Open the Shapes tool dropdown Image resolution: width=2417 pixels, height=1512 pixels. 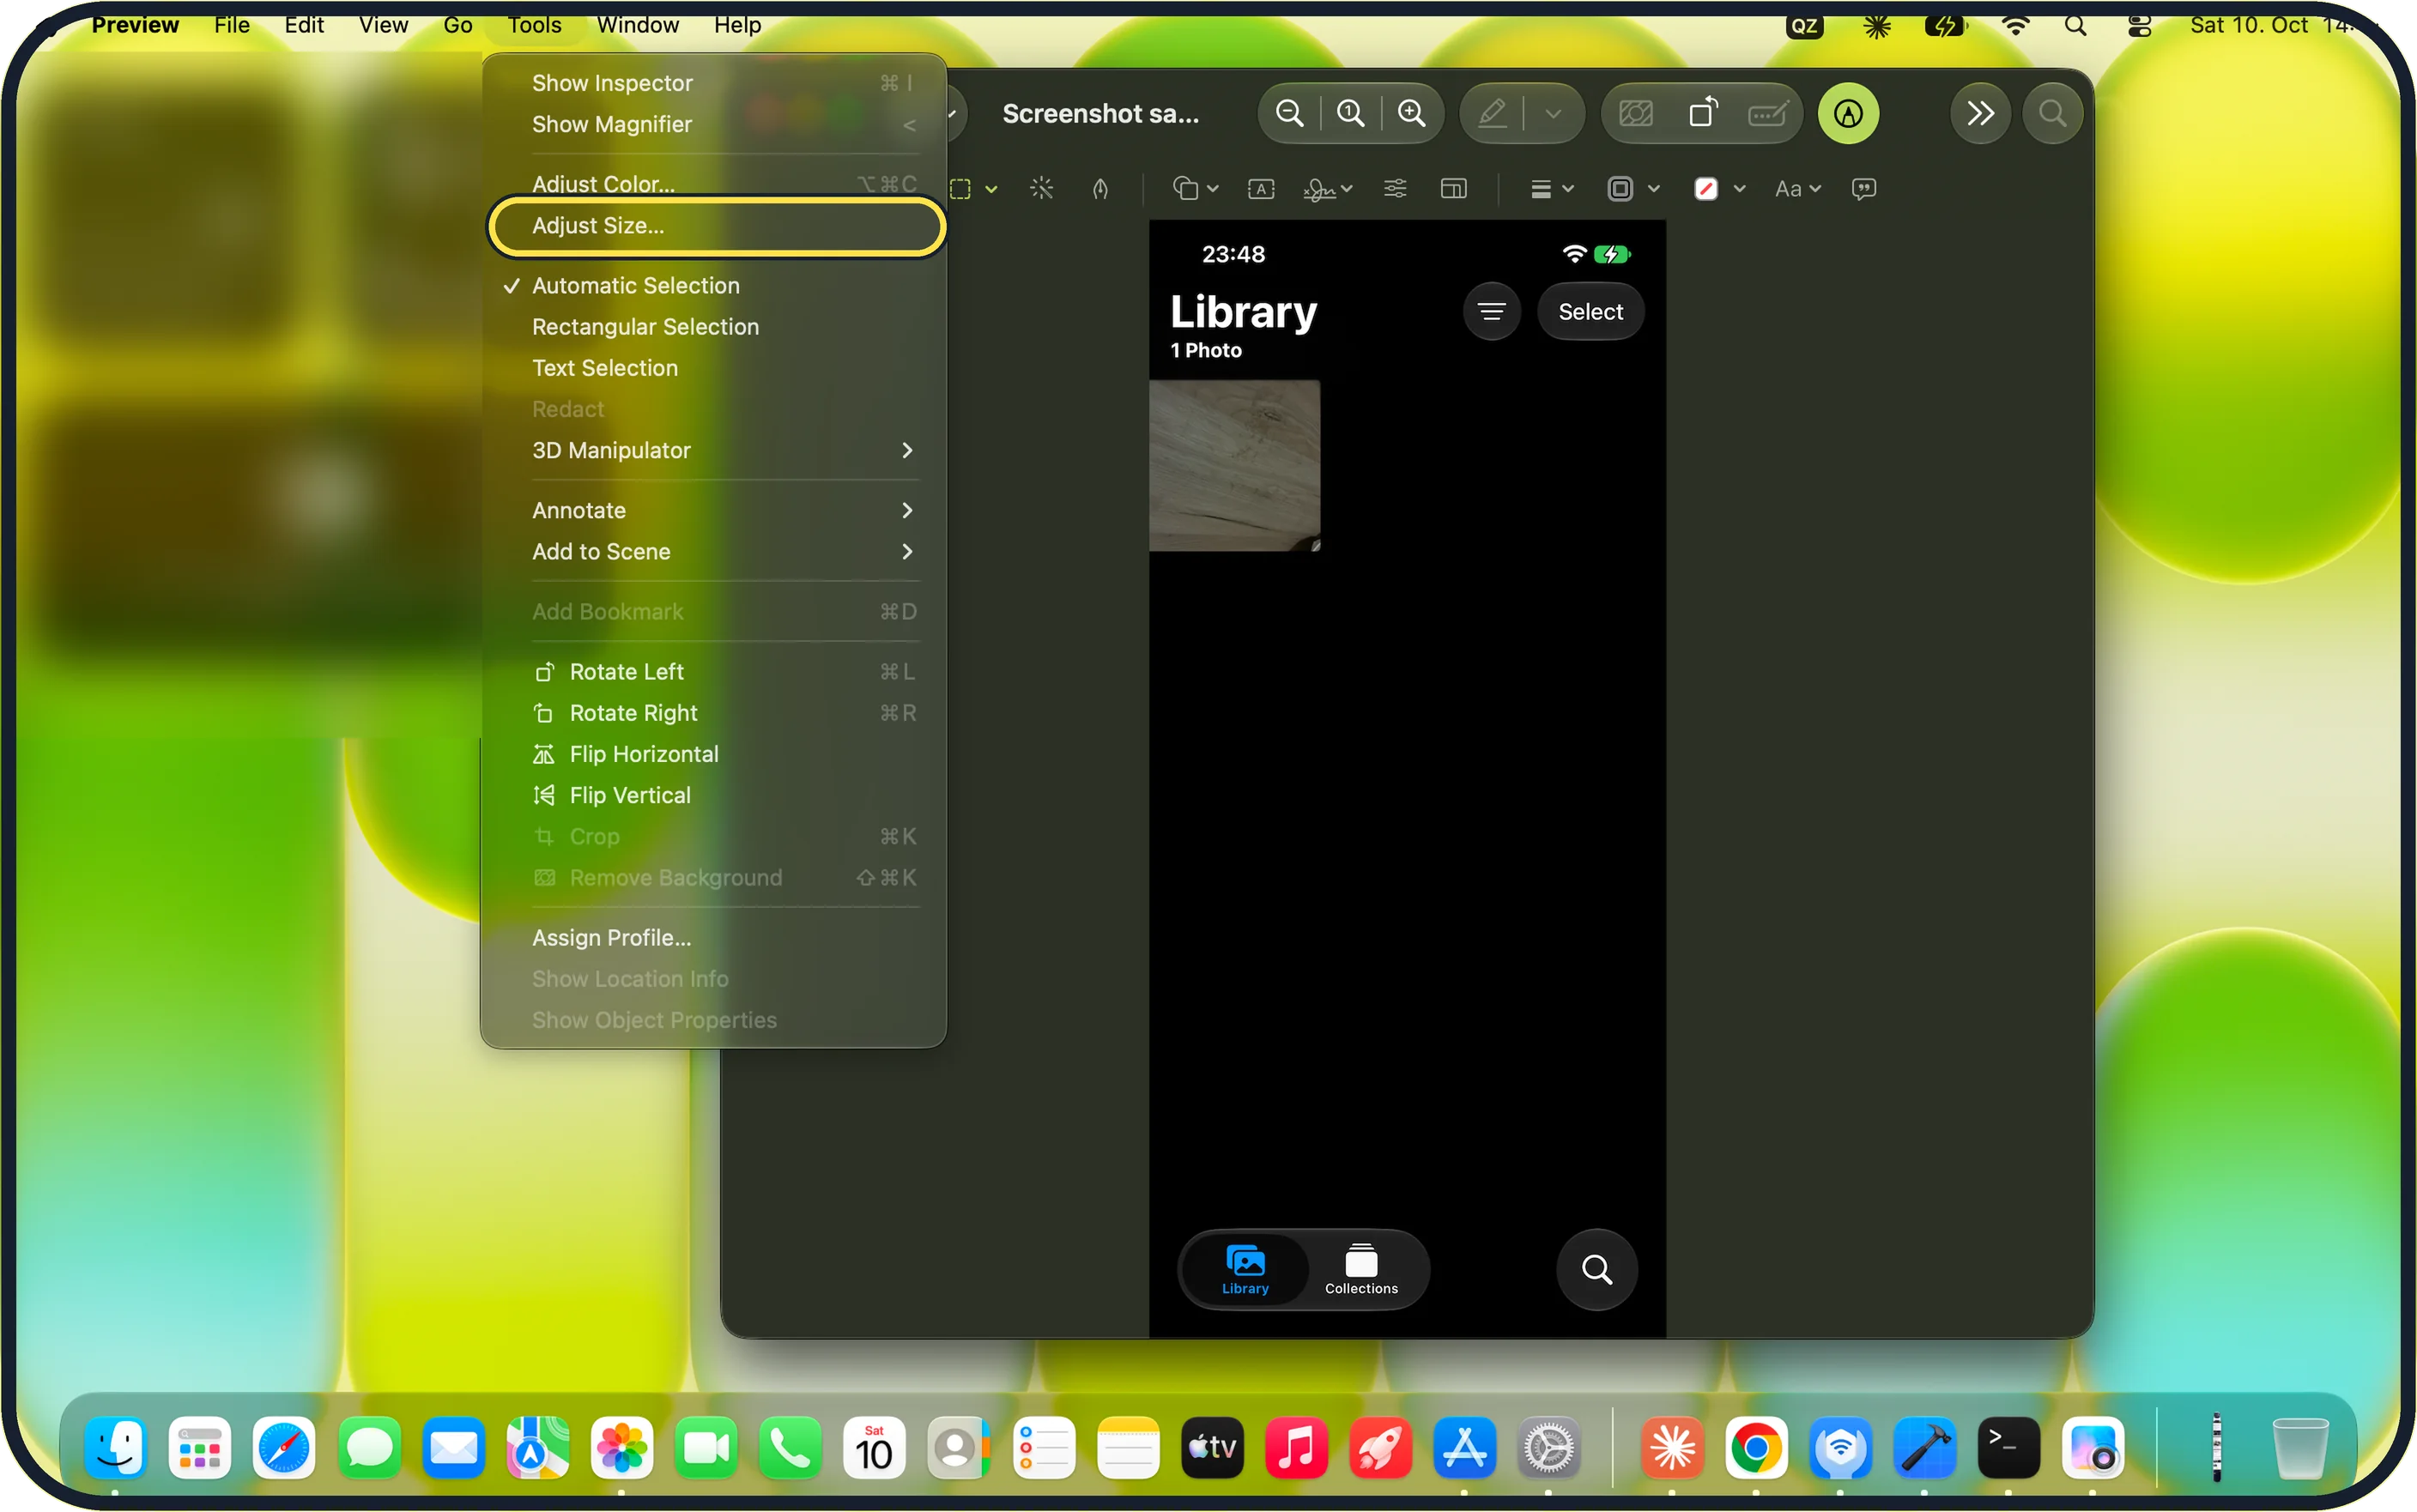pos(1194,188)
